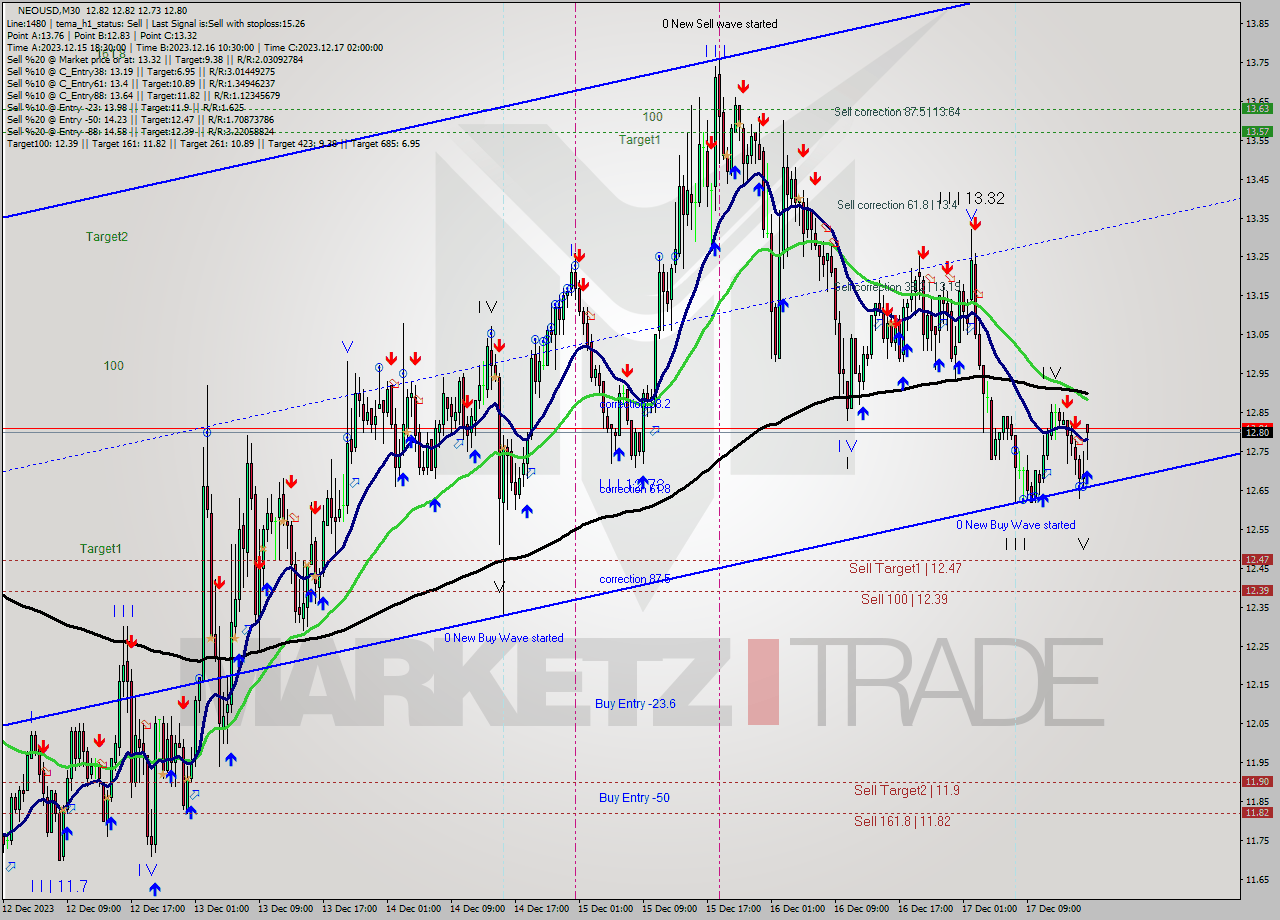Click the 12.95 price axis value

(1256, 373)
